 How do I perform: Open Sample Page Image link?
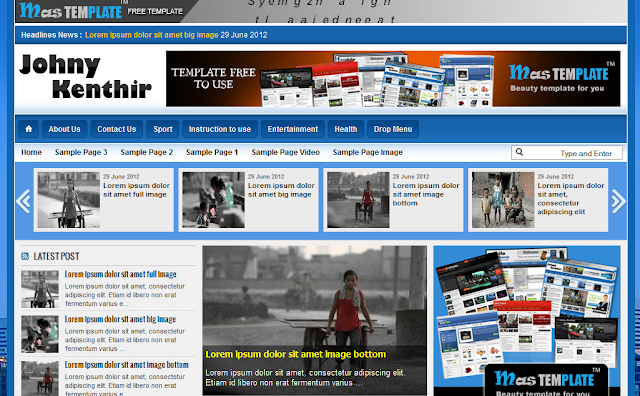coord(367,152)
